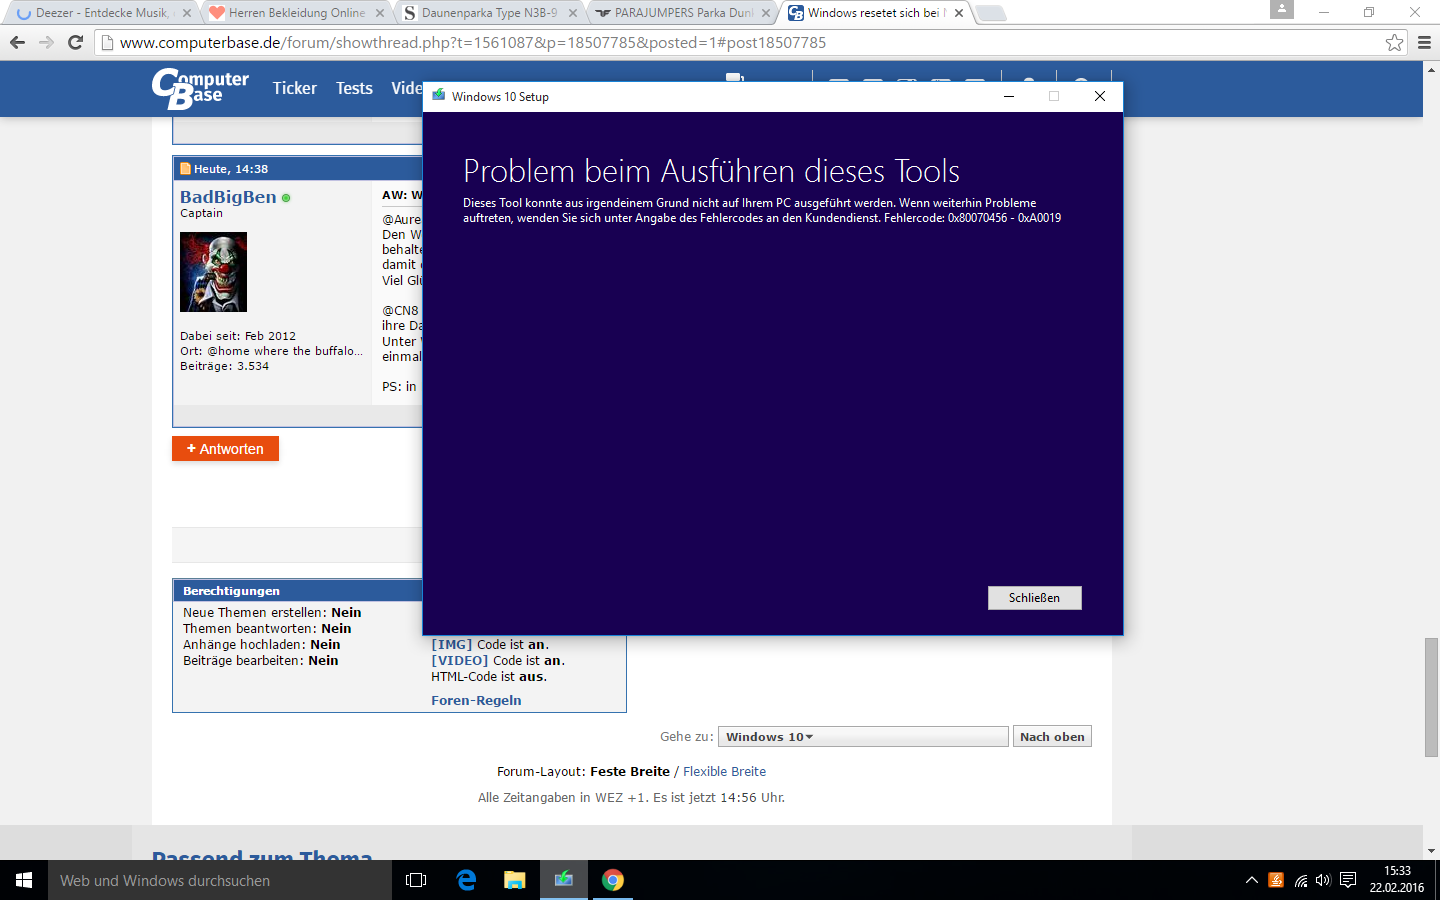Click the ComputerBase logo

tap(200, 88)
